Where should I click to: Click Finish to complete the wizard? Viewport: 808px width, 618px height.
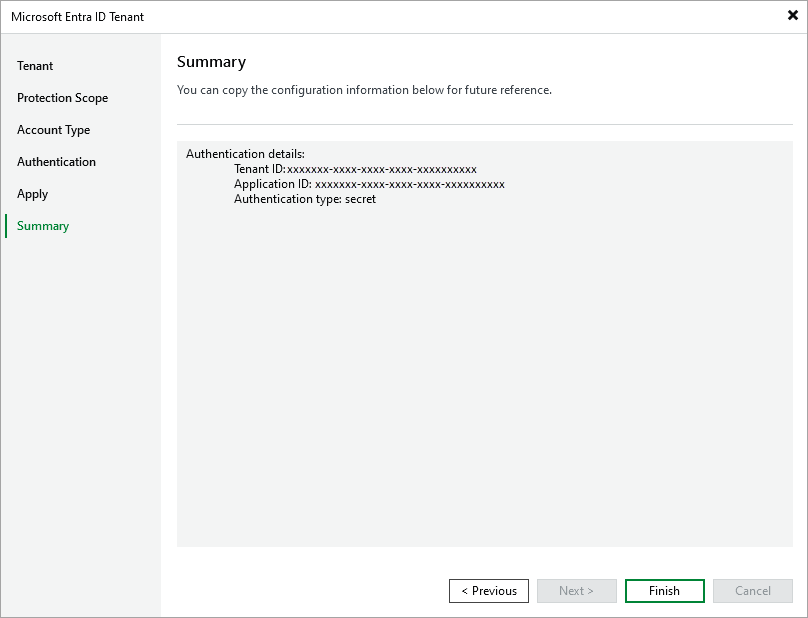point(664,590)
